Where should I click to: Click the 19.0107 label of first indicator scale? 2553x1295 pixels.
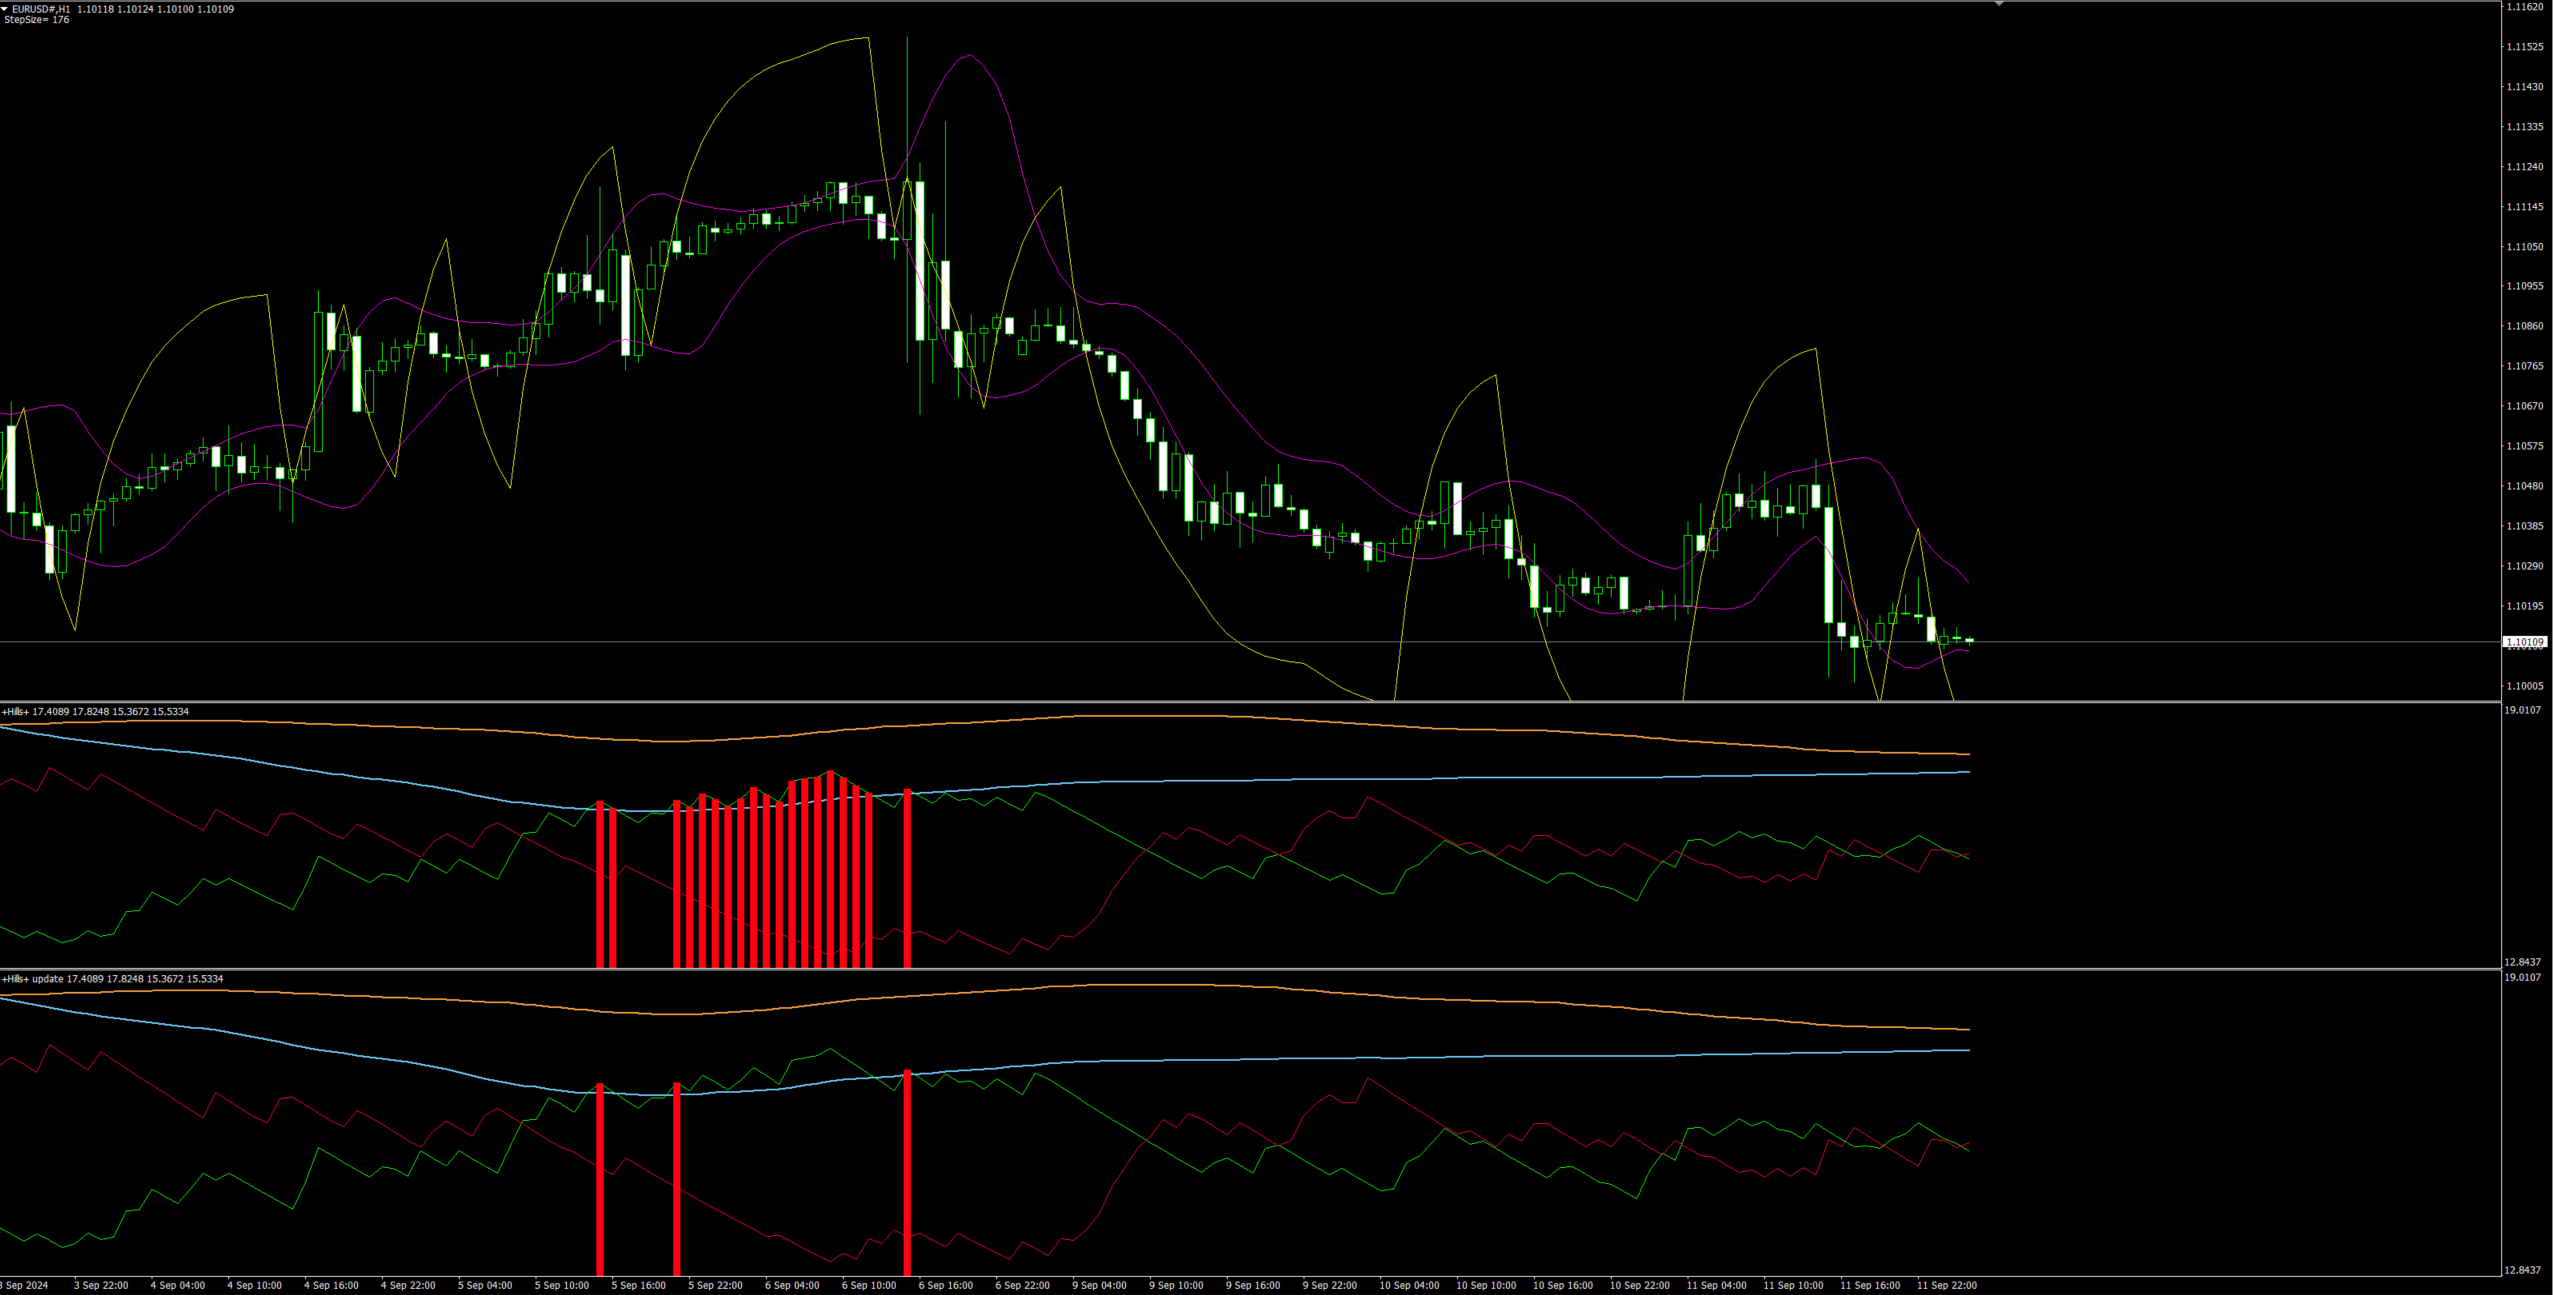(2522, 710)
